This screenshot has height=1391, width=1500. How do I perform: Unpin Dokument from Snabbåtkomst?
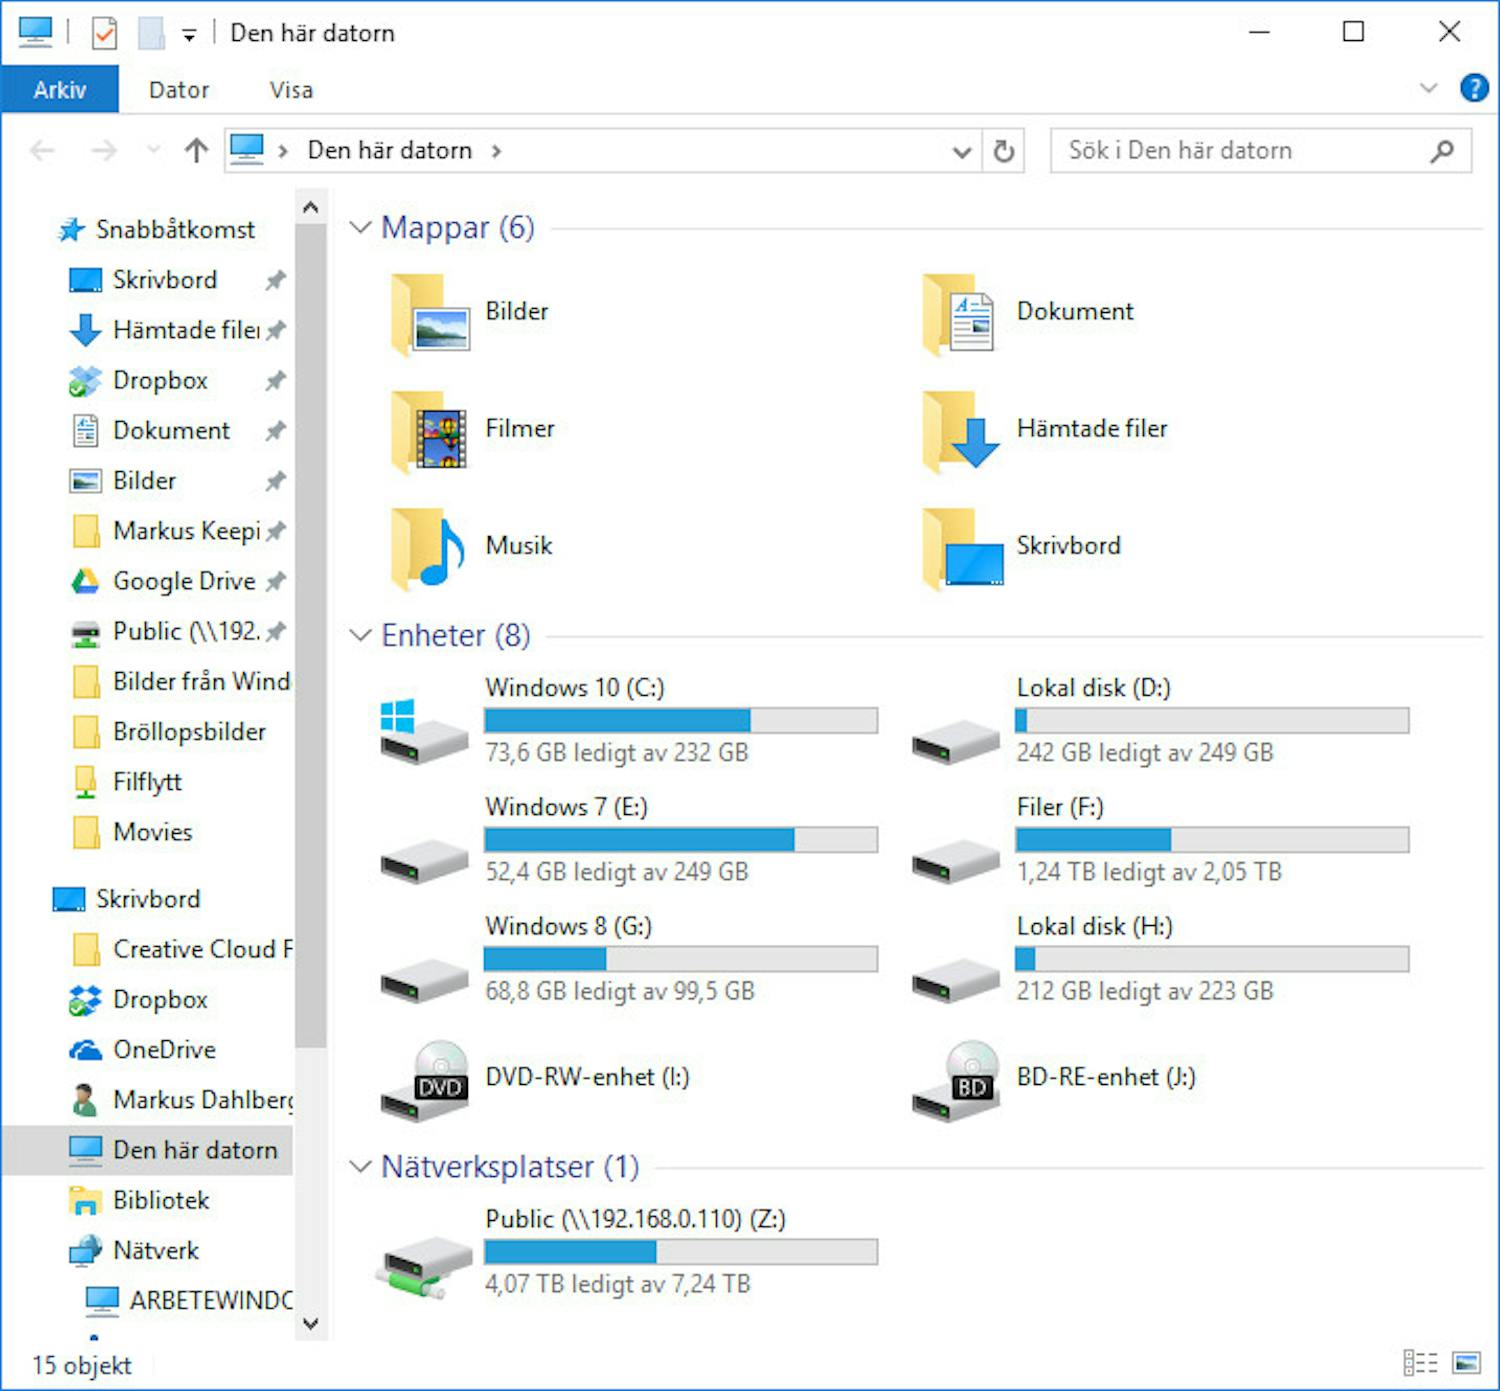click(275, 430)
